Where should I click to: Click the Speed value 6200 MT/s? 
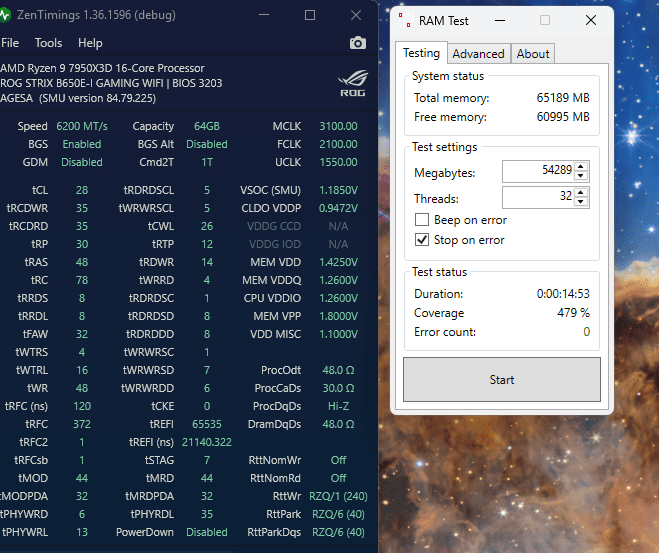[82, 126]
